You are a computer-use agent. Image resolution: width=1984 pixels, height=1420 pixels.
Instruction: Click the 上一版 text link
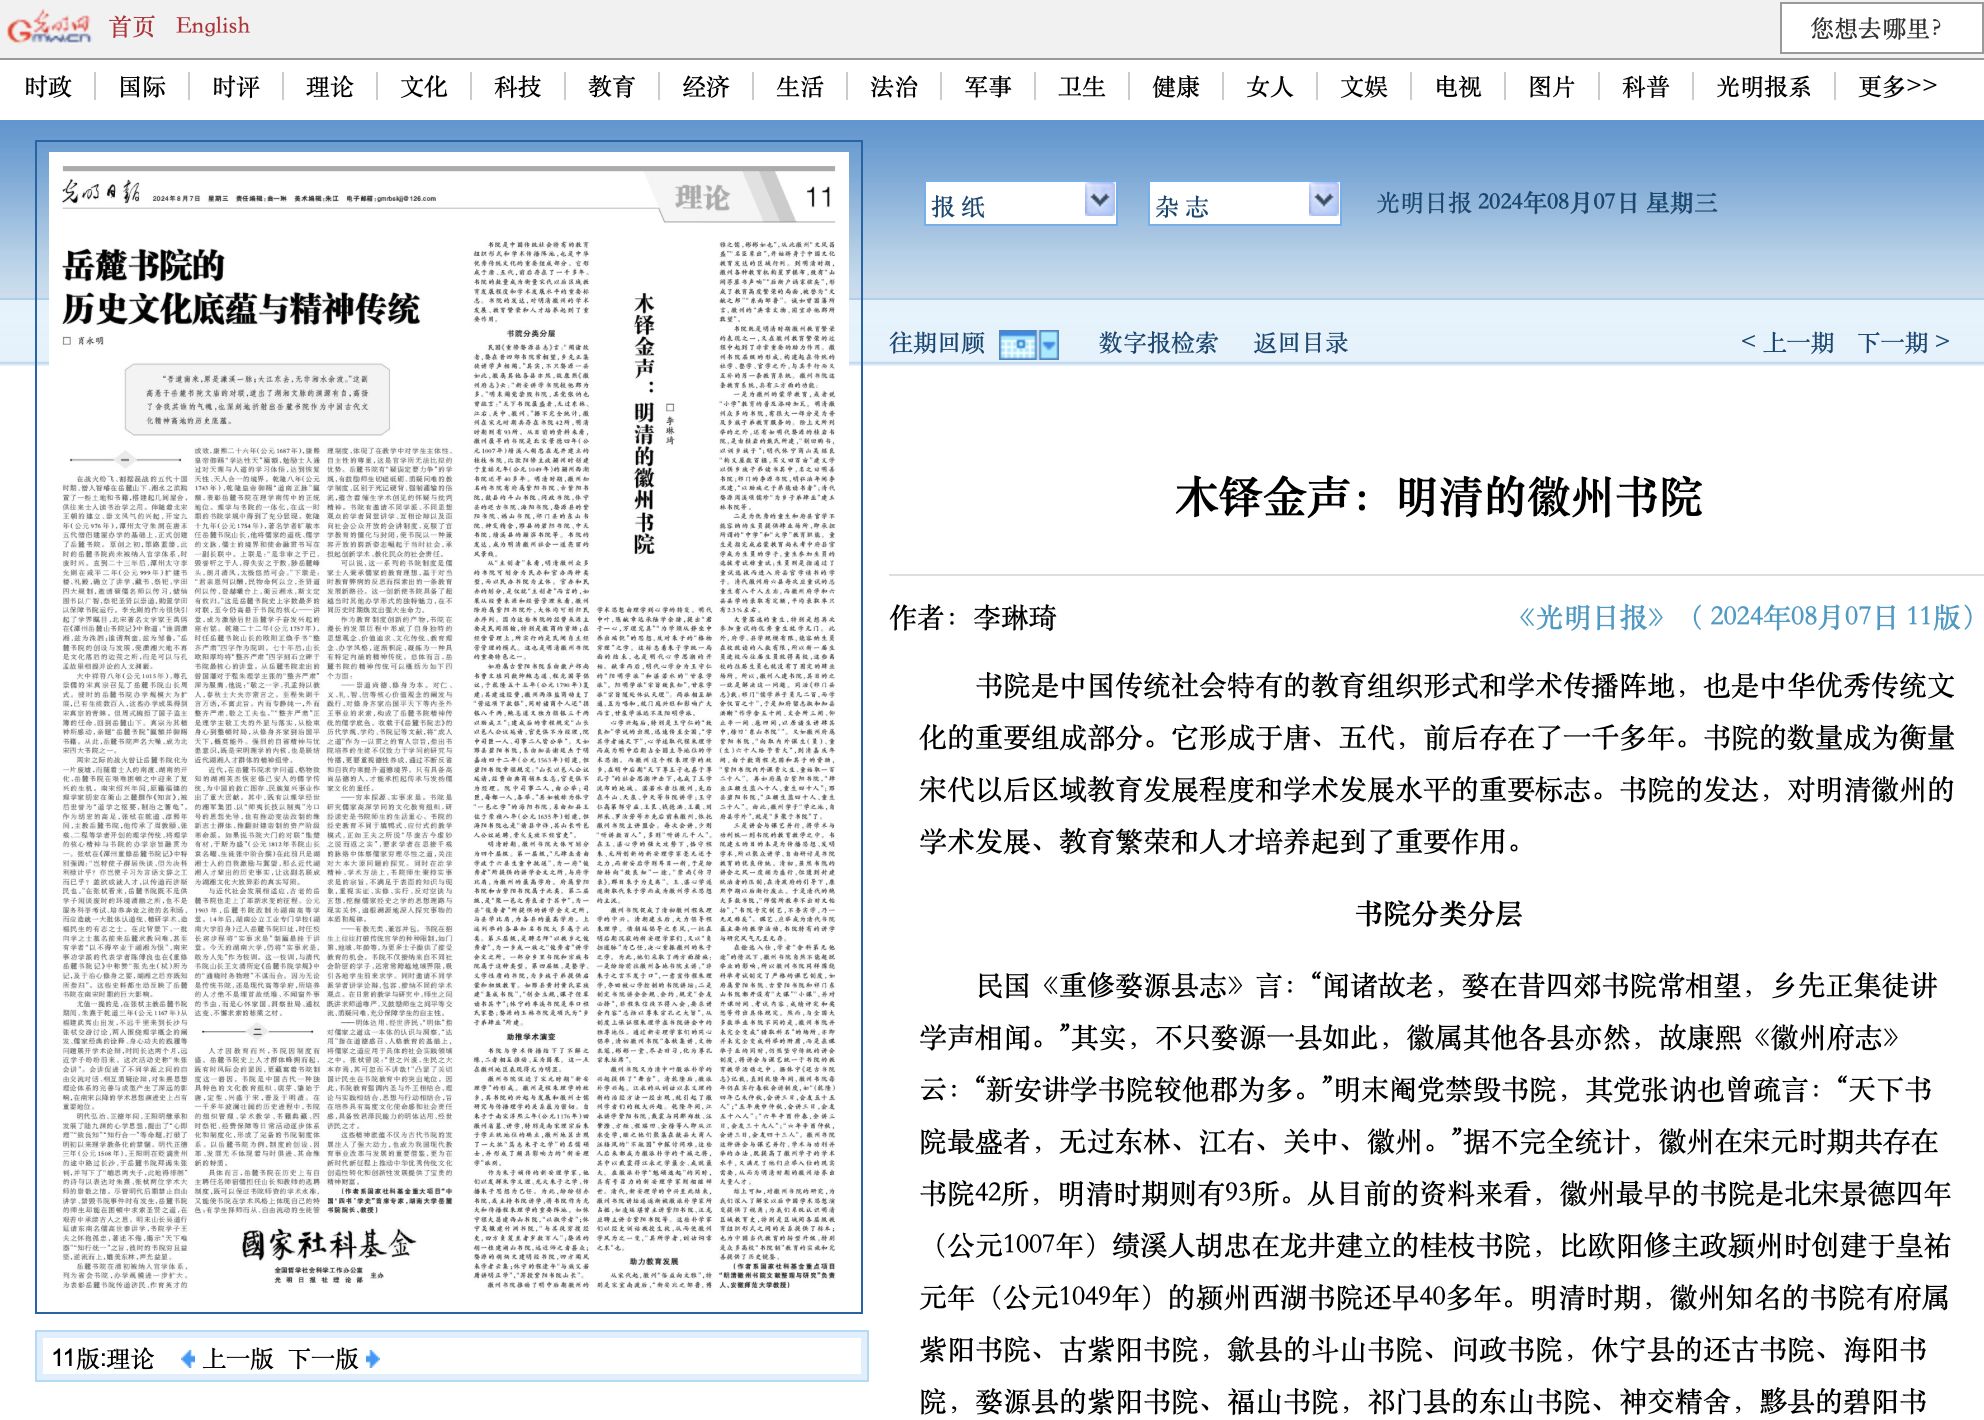click(238, 1358)
